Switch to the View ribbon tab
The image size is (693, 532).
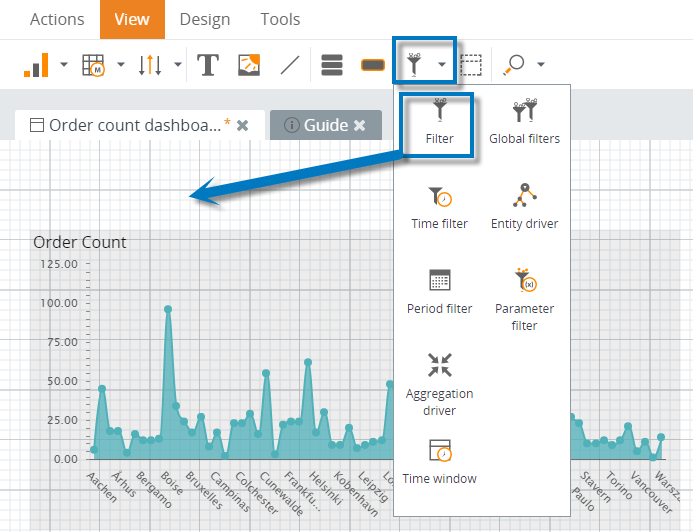click(132, 19)
